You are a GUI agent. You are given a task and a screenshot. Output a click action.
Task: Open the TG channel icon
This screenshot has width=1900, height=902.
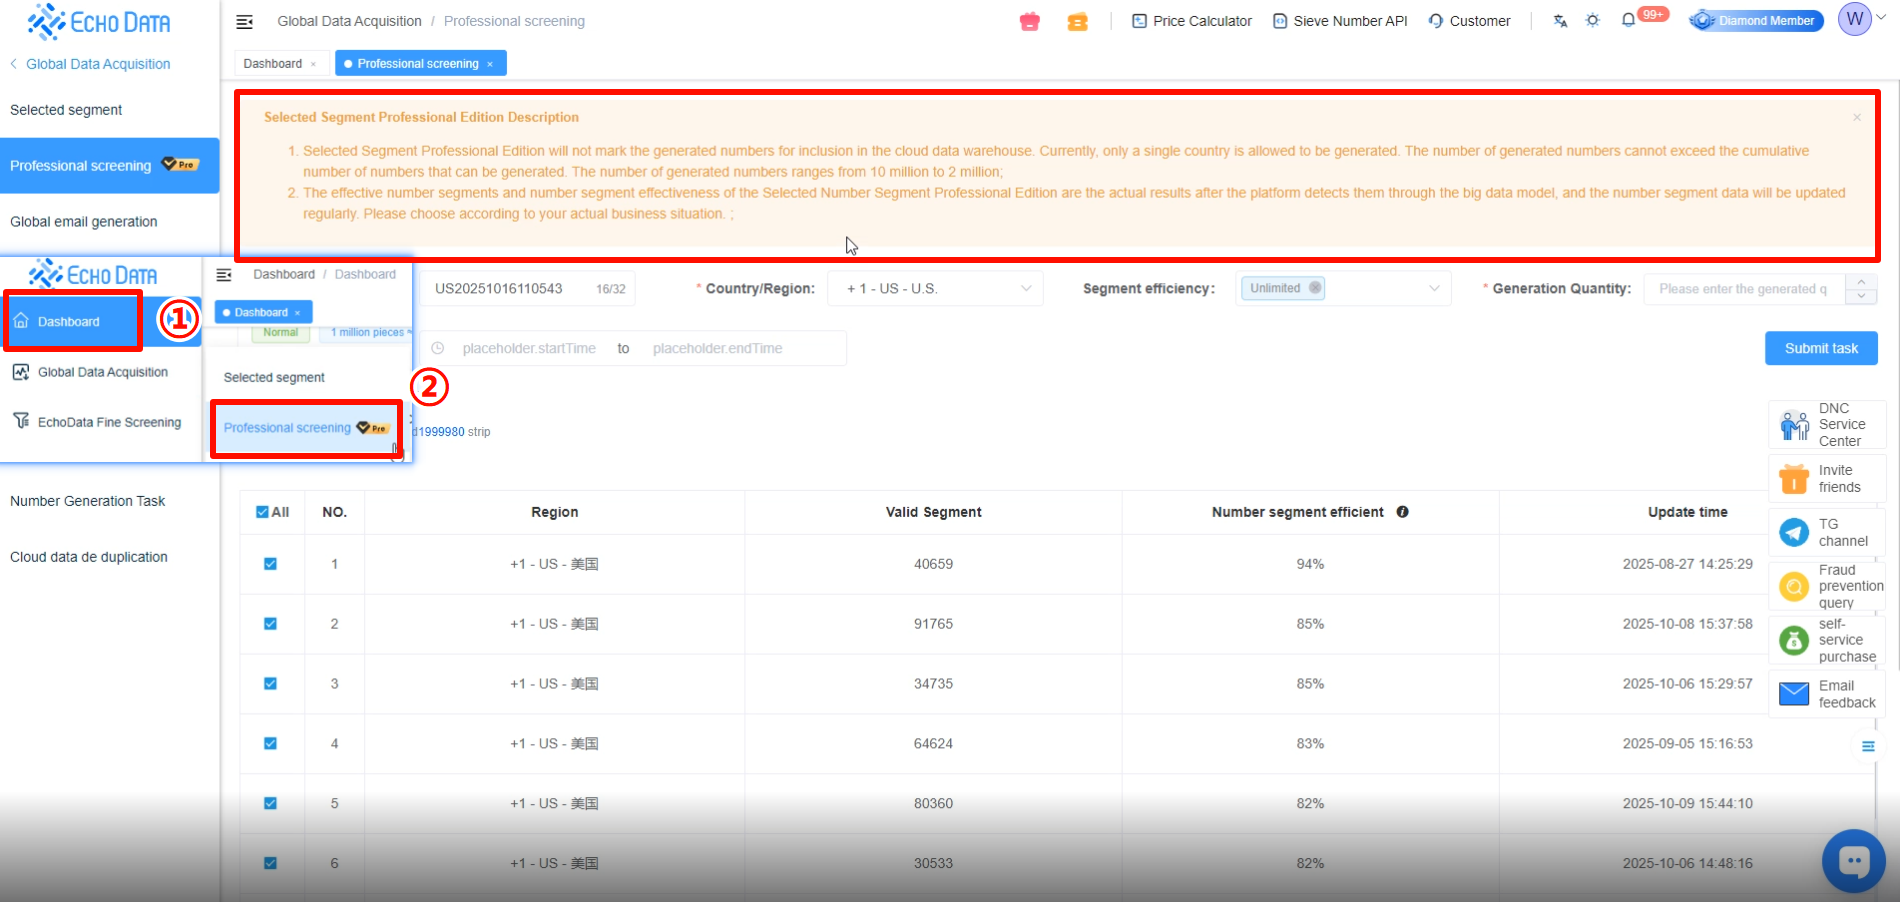1794,532
